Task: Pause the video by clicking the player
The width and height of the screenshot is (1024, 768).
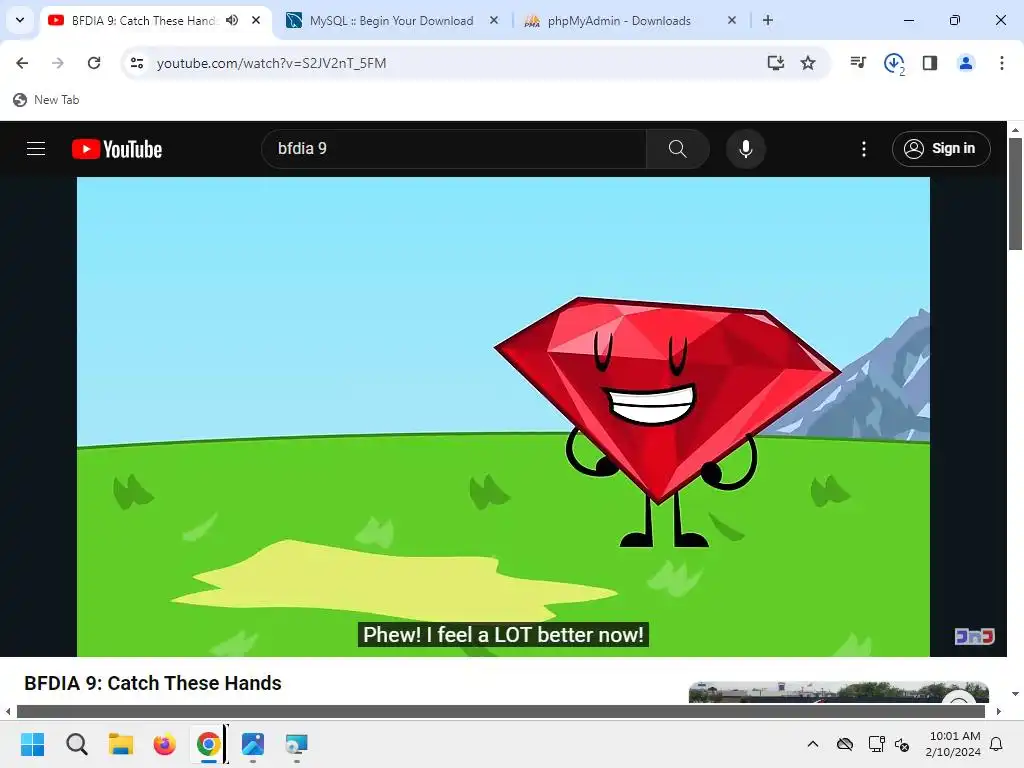Action: [x=503, y=417]
